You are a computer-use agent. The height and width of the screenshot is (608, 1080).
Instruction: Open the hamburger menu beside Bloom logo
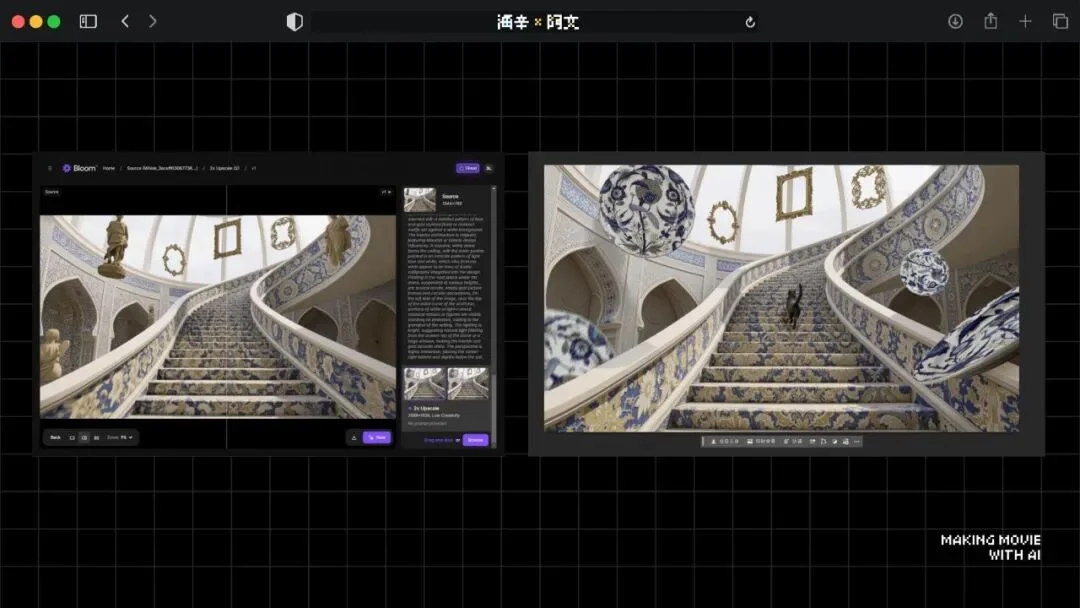(50, 168)
